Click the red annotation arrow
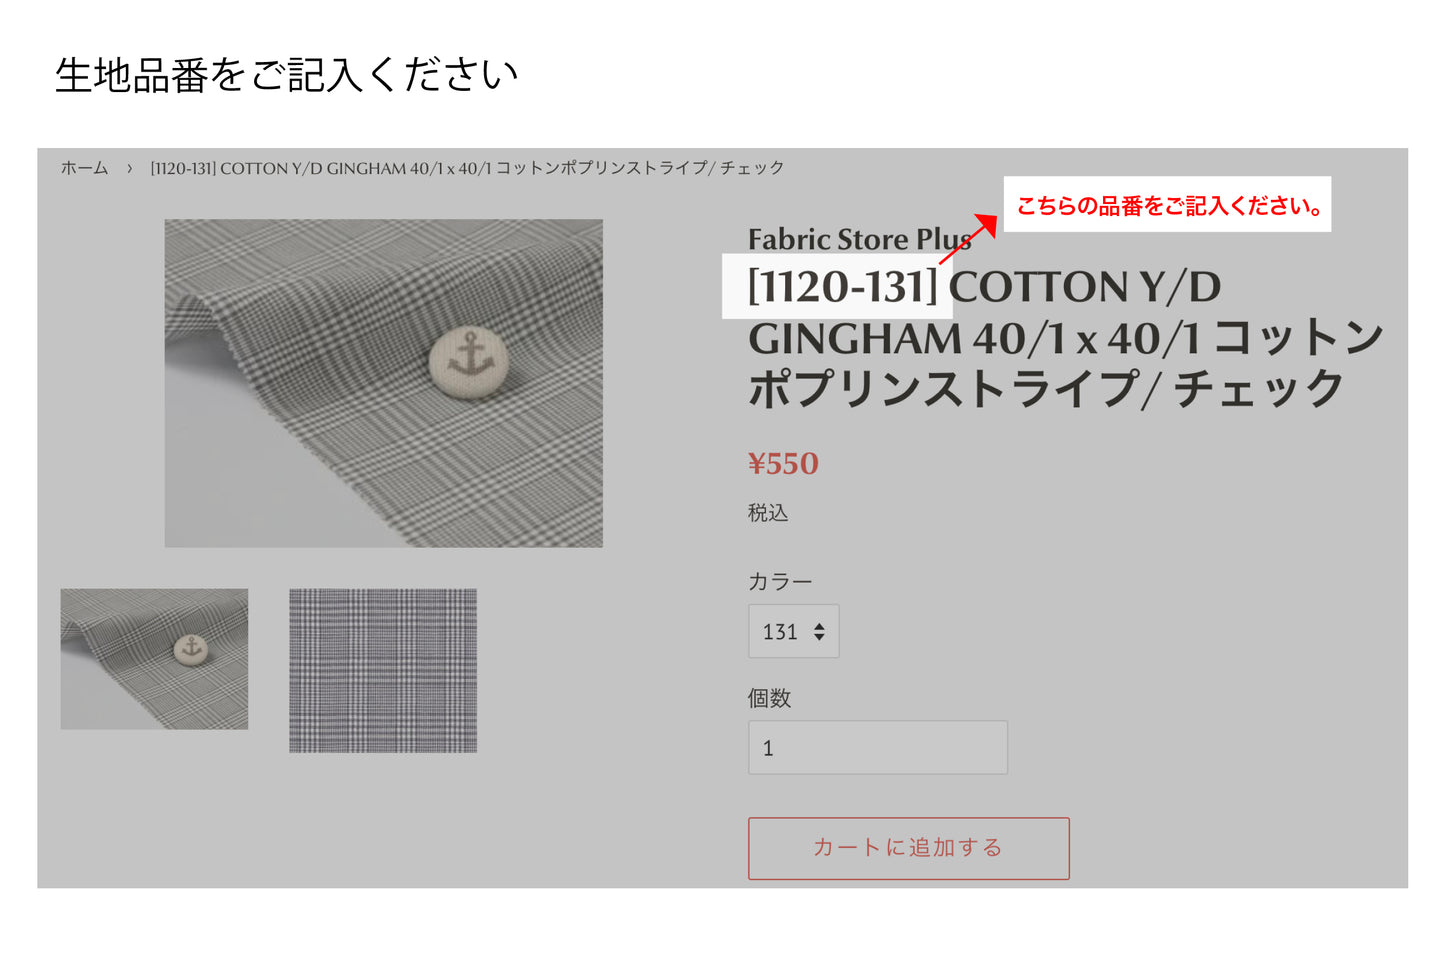Screen dimensions: 1445x963 tap(968, 239)
